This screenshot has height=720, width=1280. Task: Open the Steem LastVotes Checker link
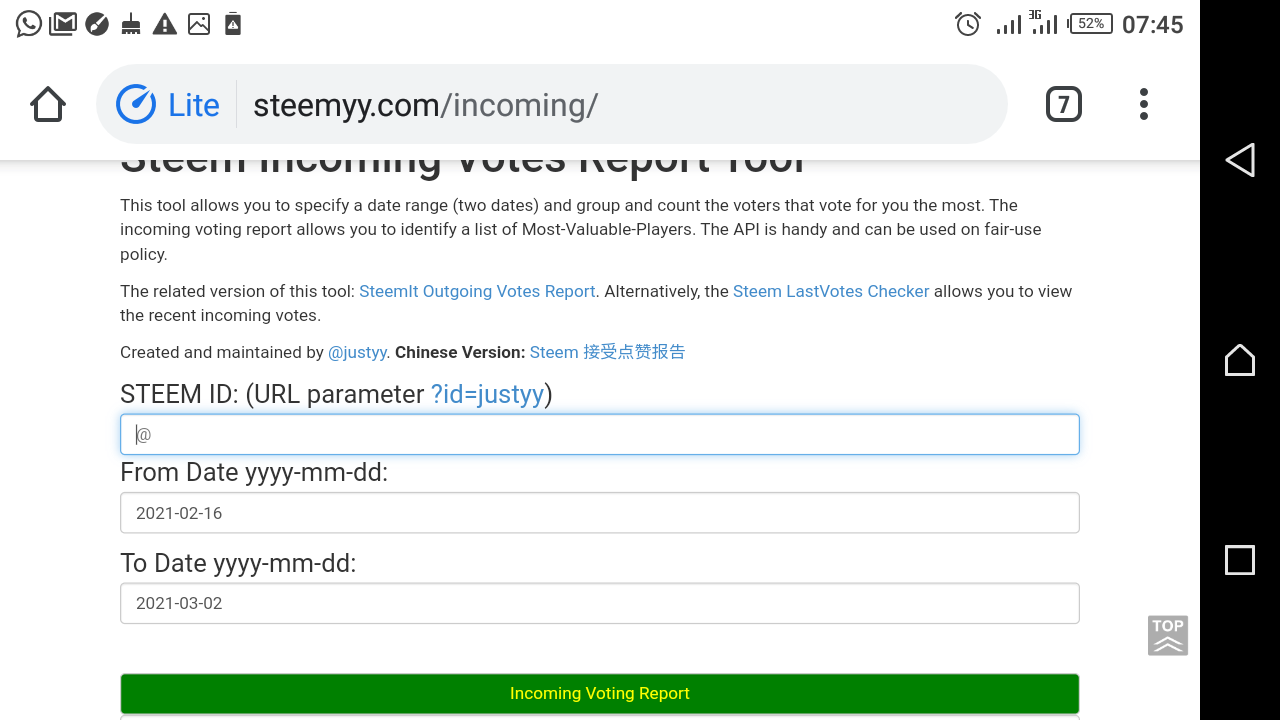pos(831,291)
